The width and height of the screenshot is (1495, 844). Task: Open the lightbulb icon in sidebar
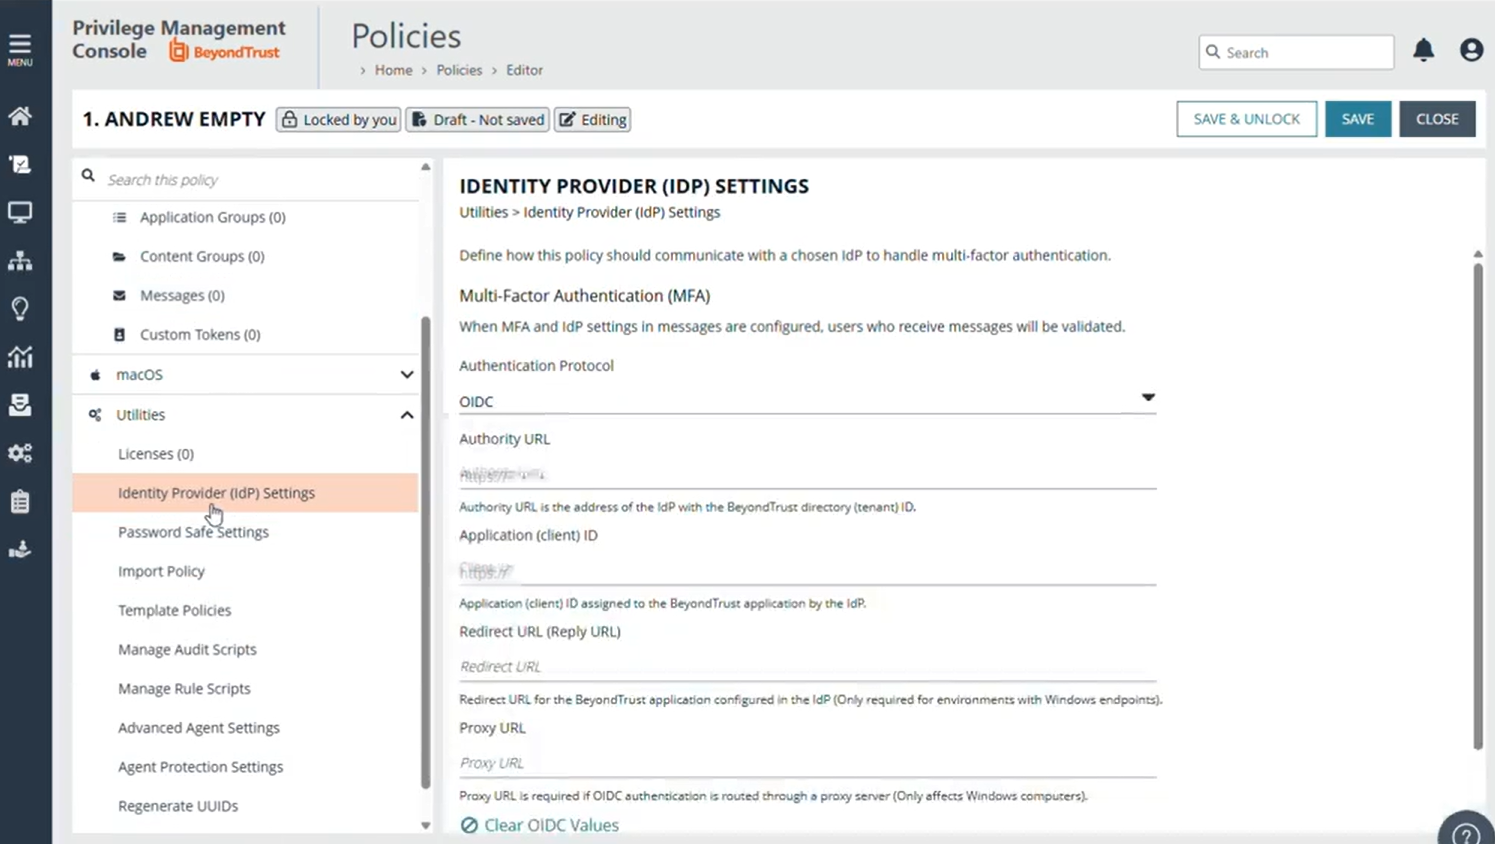point(20,308)
